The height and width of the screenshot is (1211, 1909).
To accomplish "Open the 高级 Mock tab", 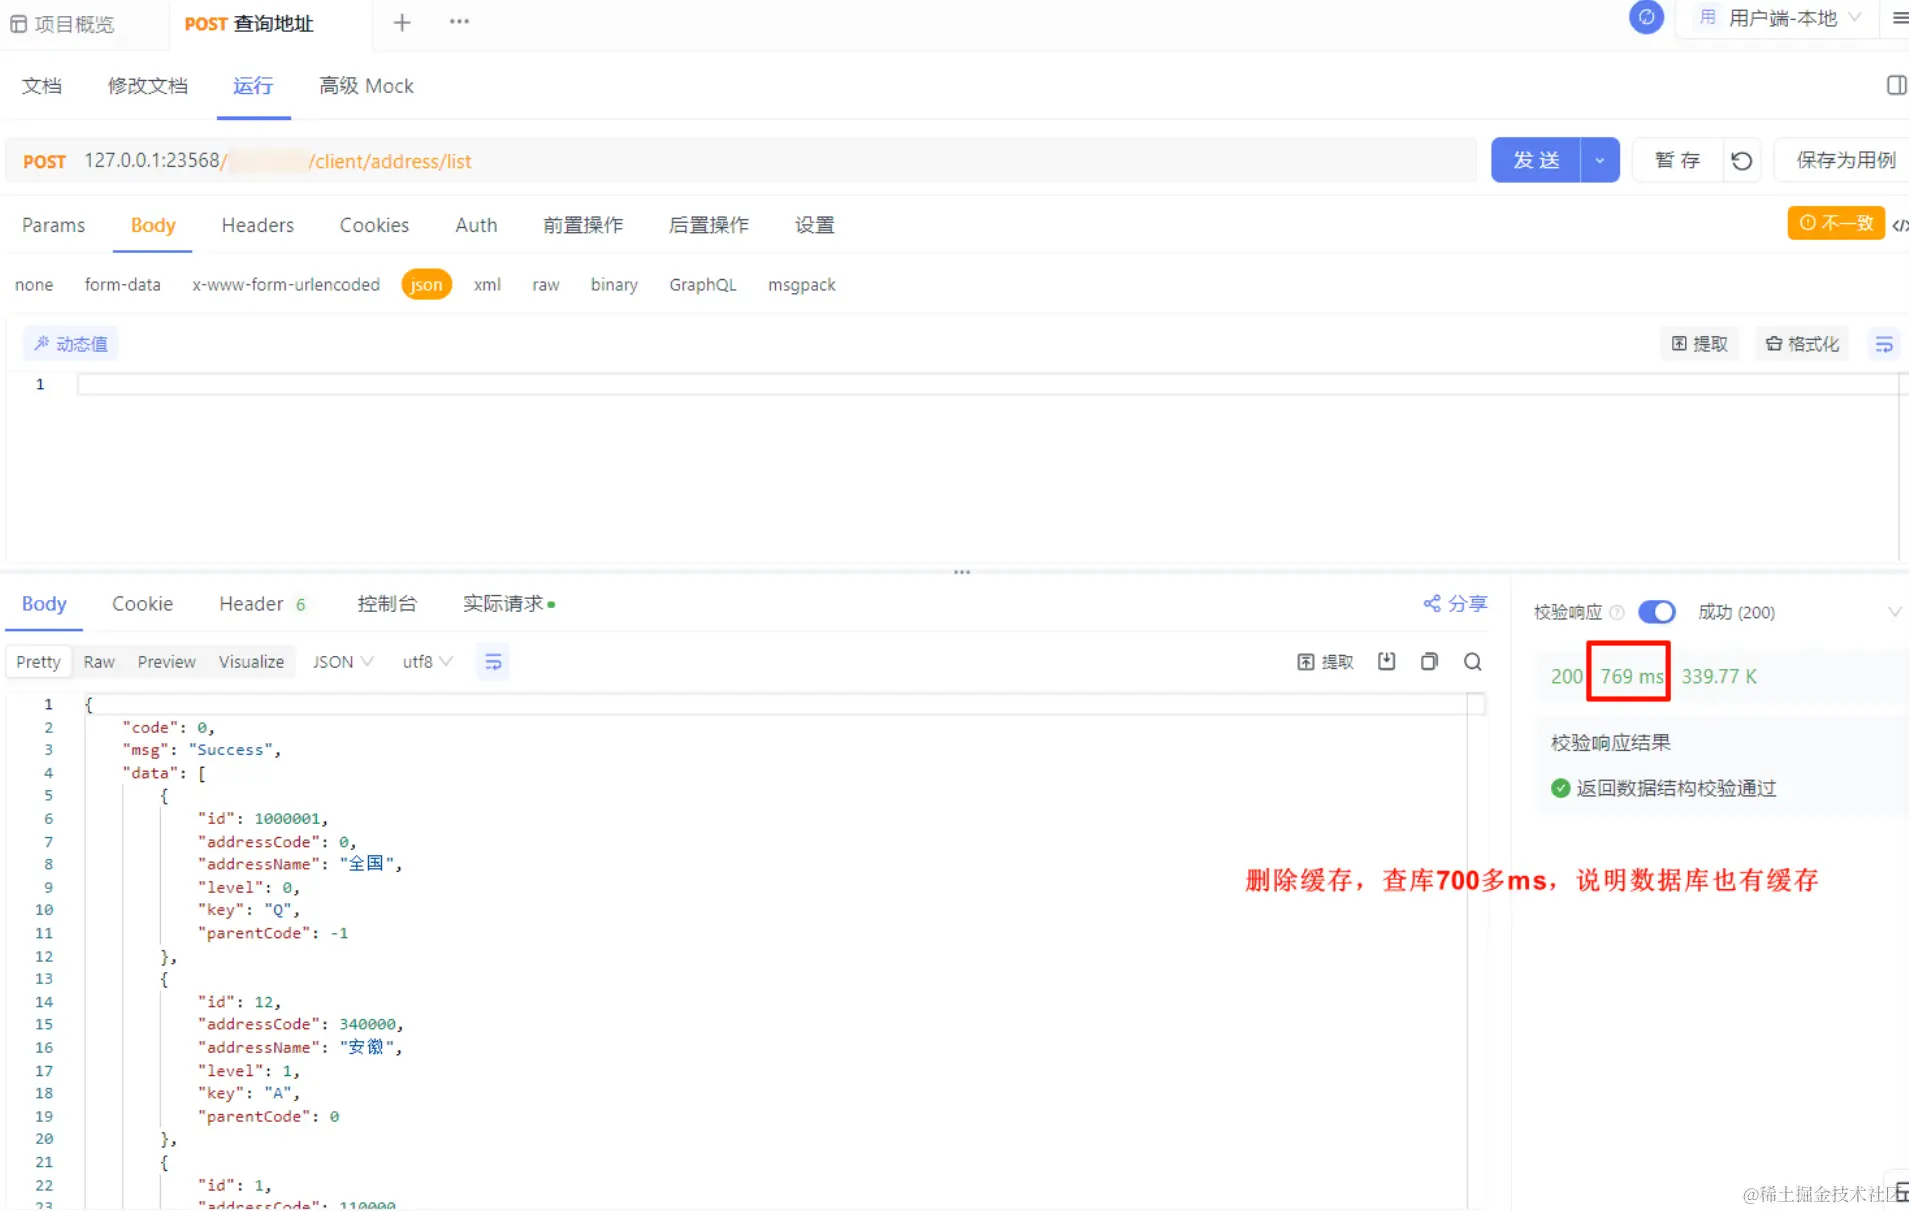I will (366, 86).
